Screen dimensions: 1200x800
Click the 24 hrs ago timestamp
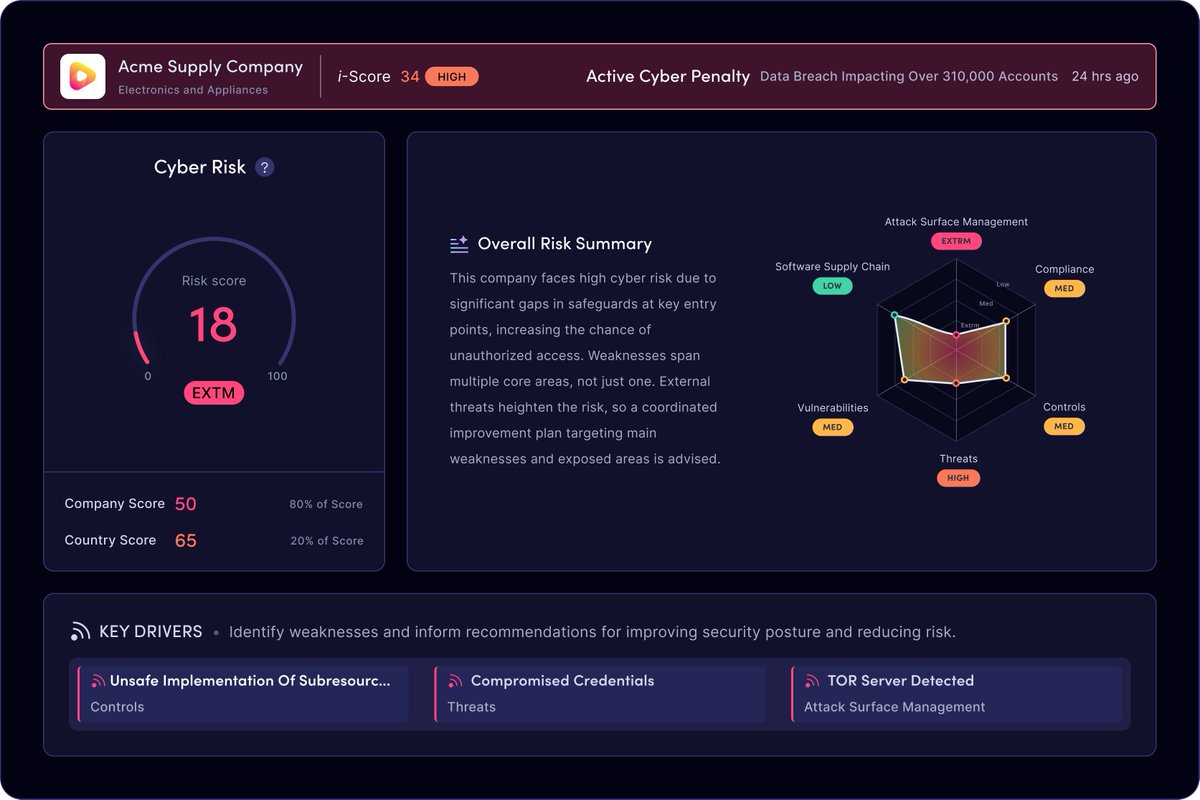[1105, 76]
